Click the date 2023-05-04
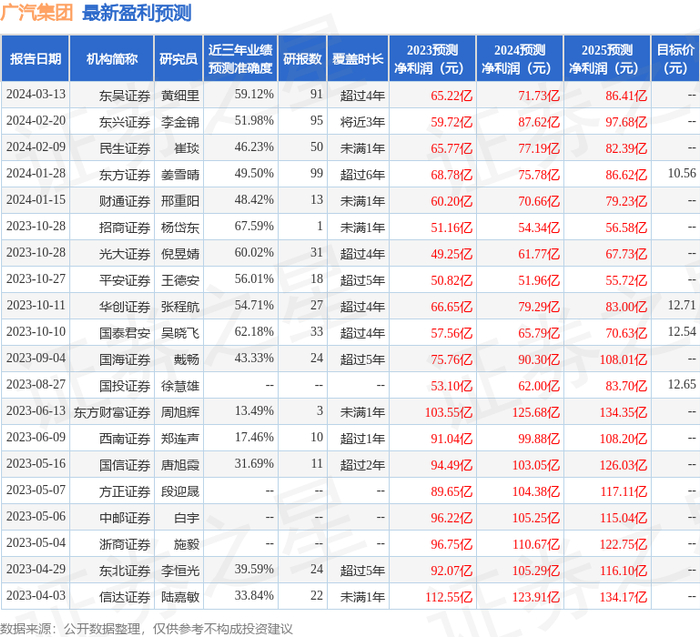 point(36,543)
